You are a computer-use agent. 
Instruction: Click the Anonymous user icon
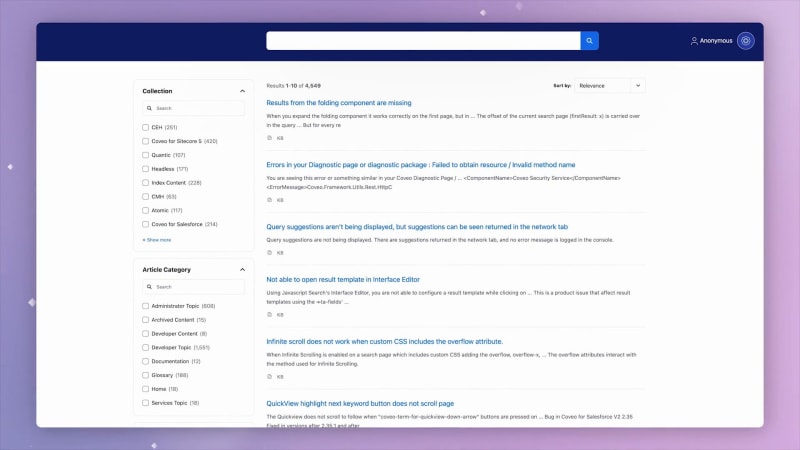coord(694,41)
